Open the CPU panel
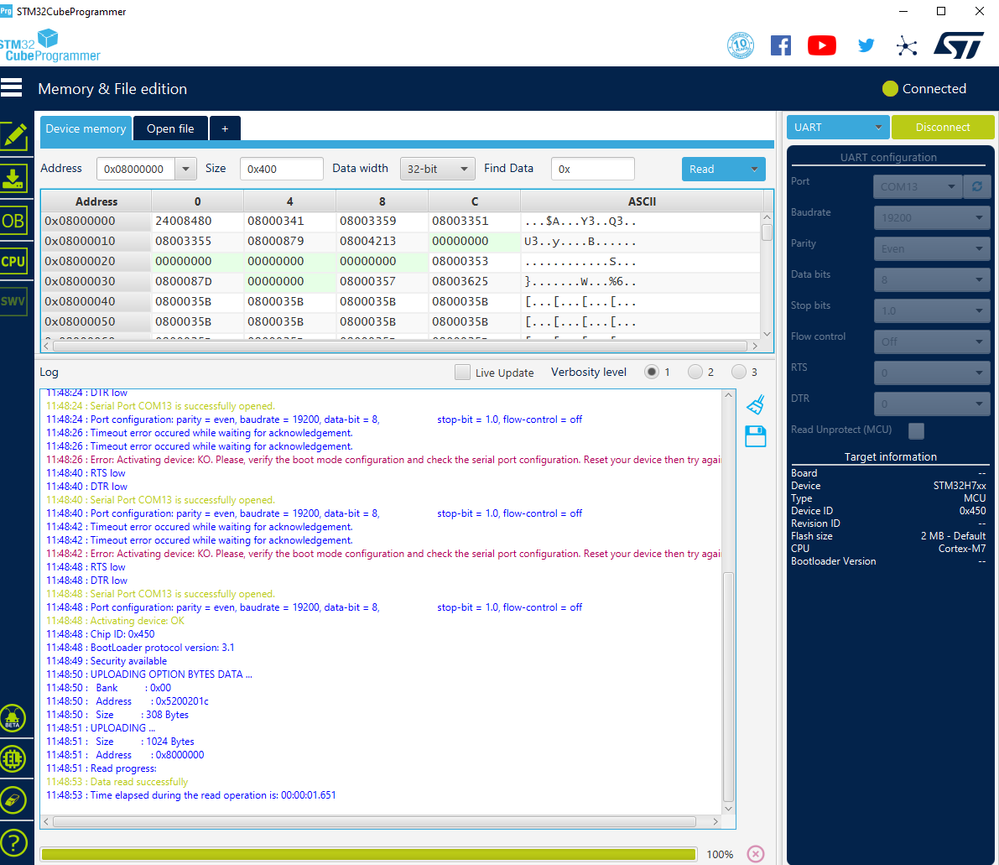Screen dimensions: 999x865 pos(14,261)
